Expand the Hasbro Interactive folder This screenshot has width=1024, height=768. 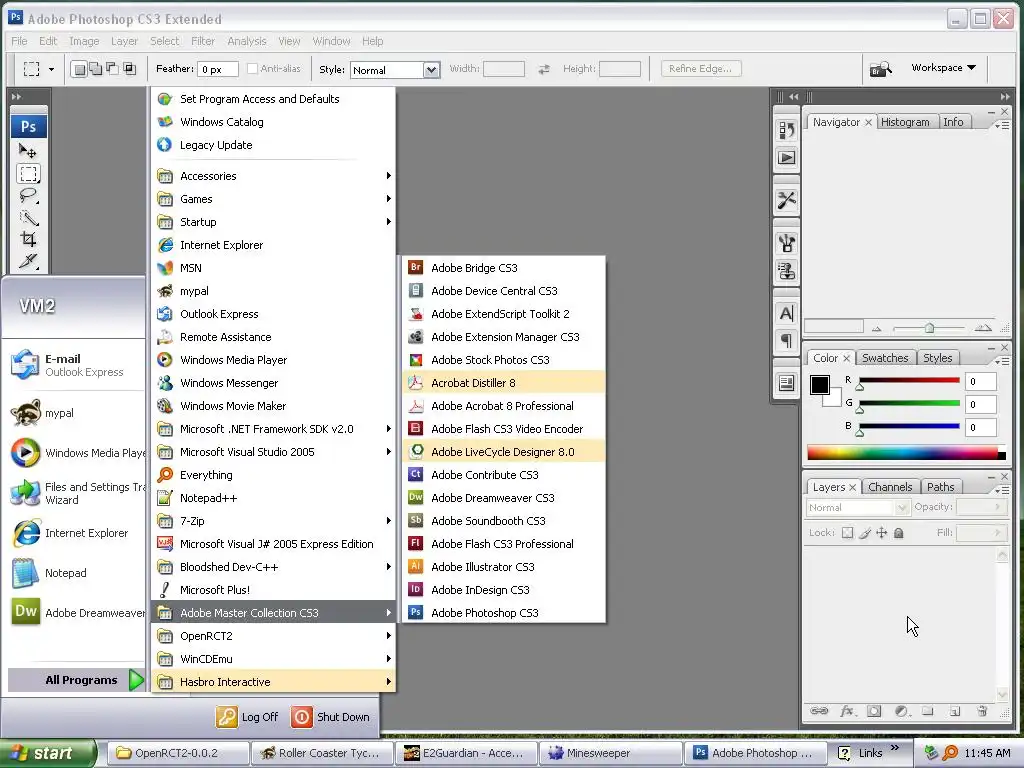coord(274,682)
